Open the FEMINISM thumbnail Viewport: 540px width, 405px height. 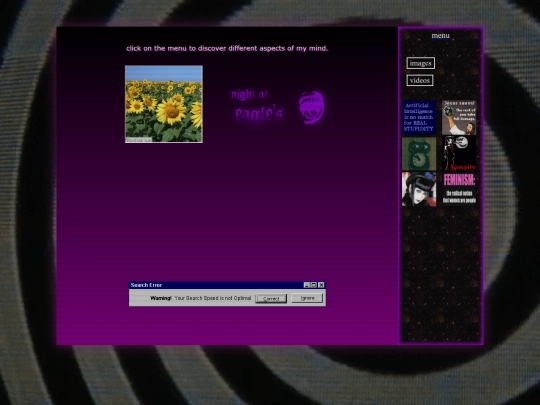459,189
